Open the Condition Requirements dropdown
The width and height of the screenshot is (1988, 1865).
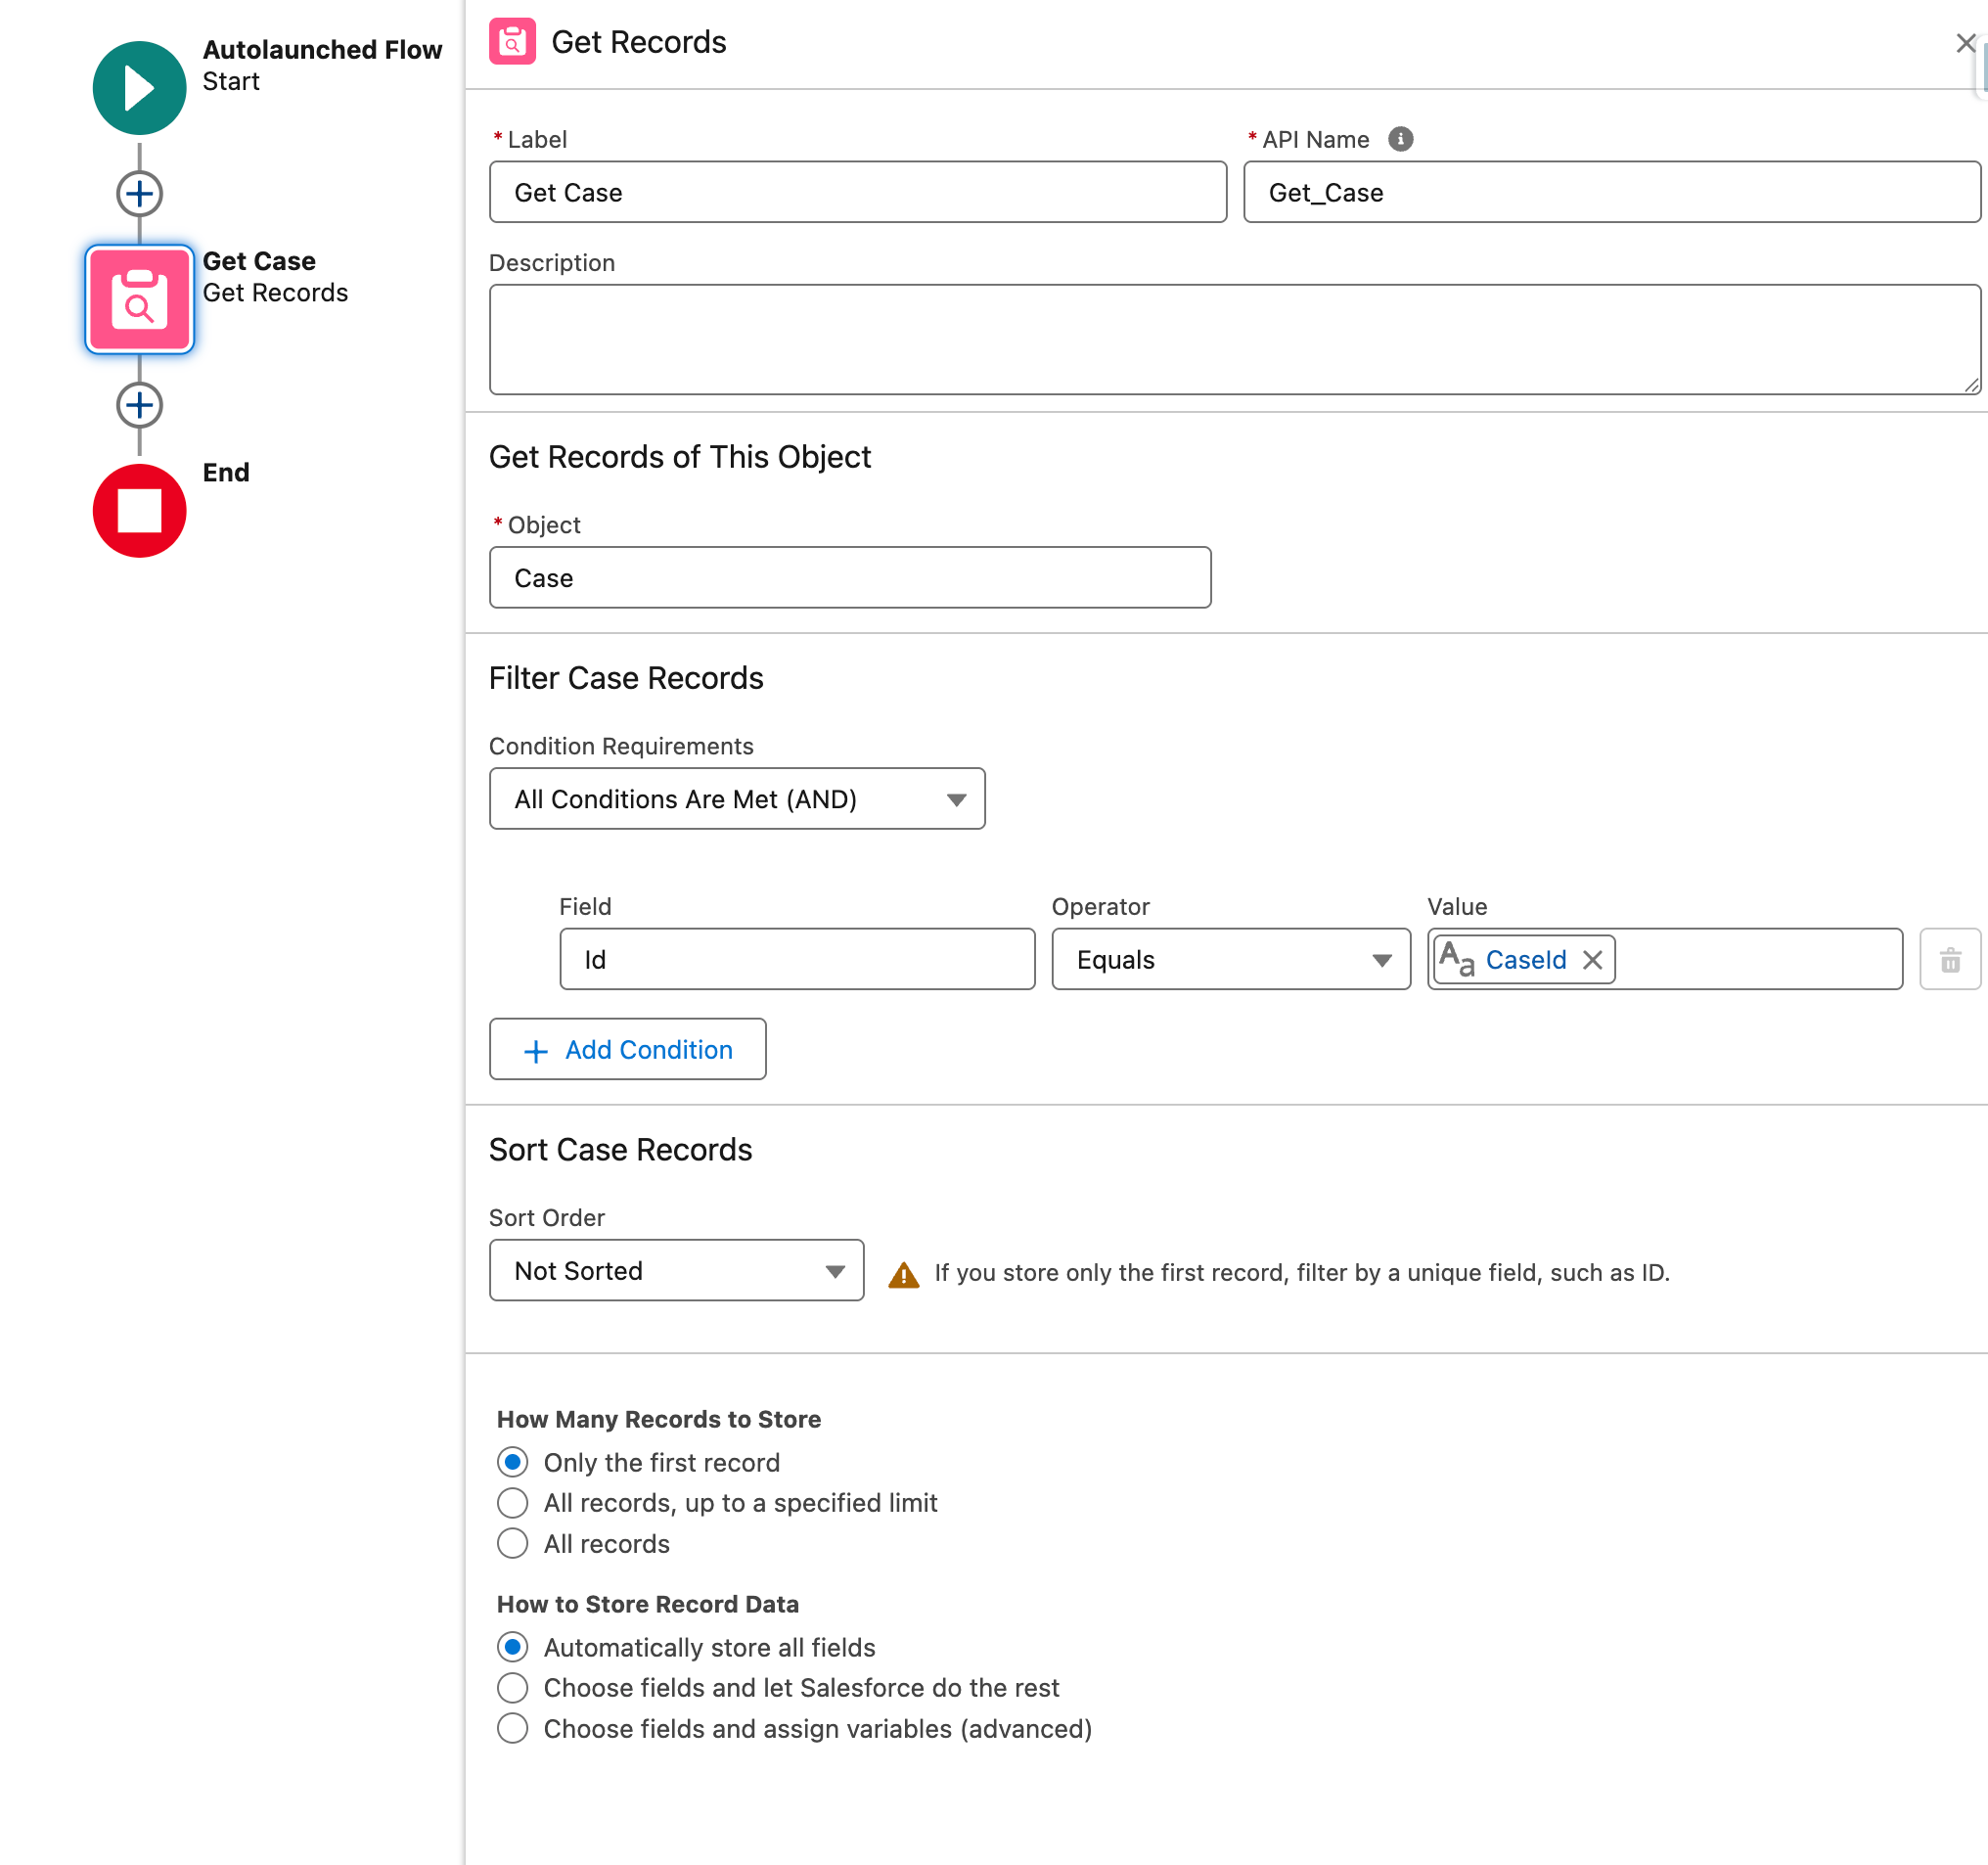[737, 799]
